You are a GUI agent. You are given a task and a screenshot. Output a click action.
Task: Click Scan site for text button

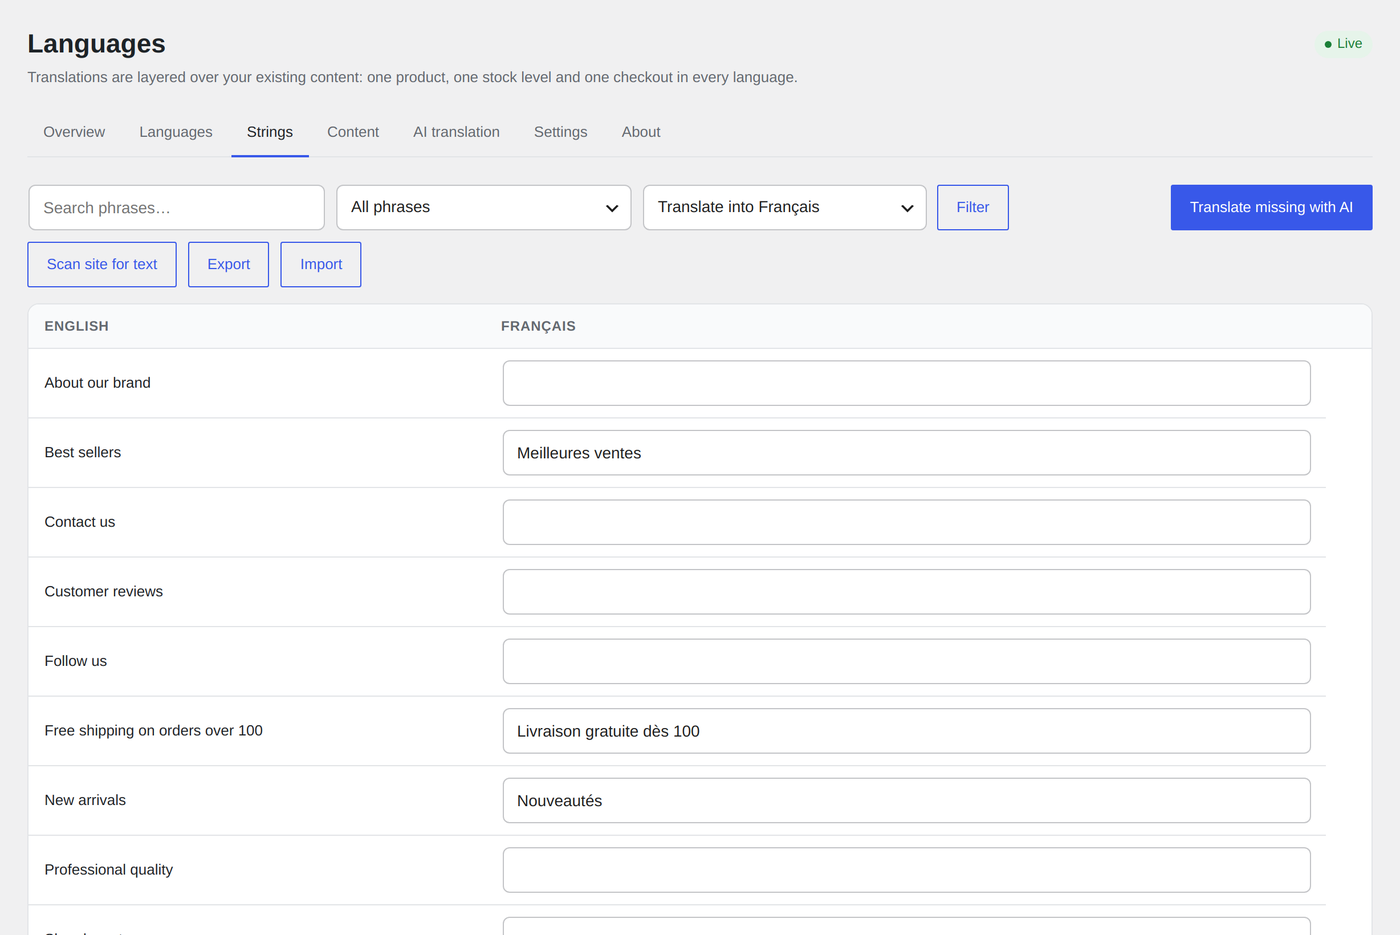click(x=102, y=265)
